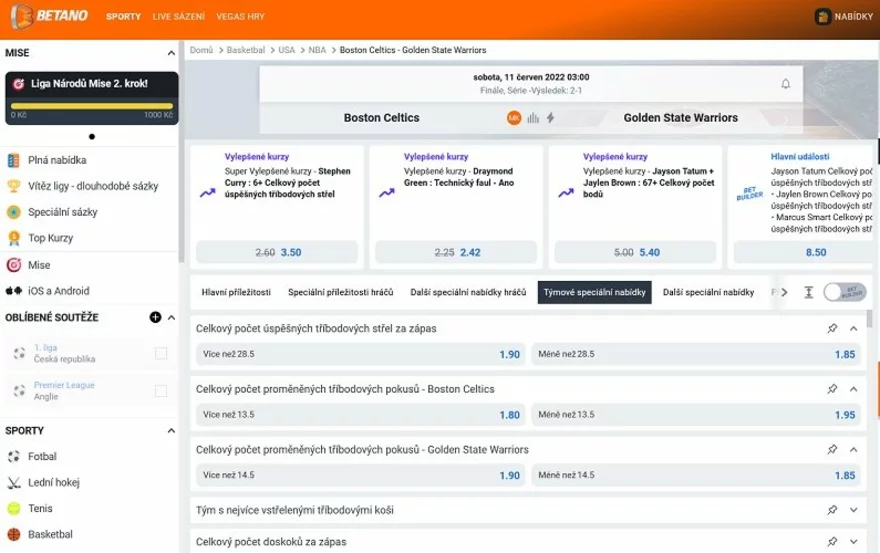Click the Top Kurzy medal icon
Image resolution: width=880 pixels, height=553 pixels.
click(13, 238)
